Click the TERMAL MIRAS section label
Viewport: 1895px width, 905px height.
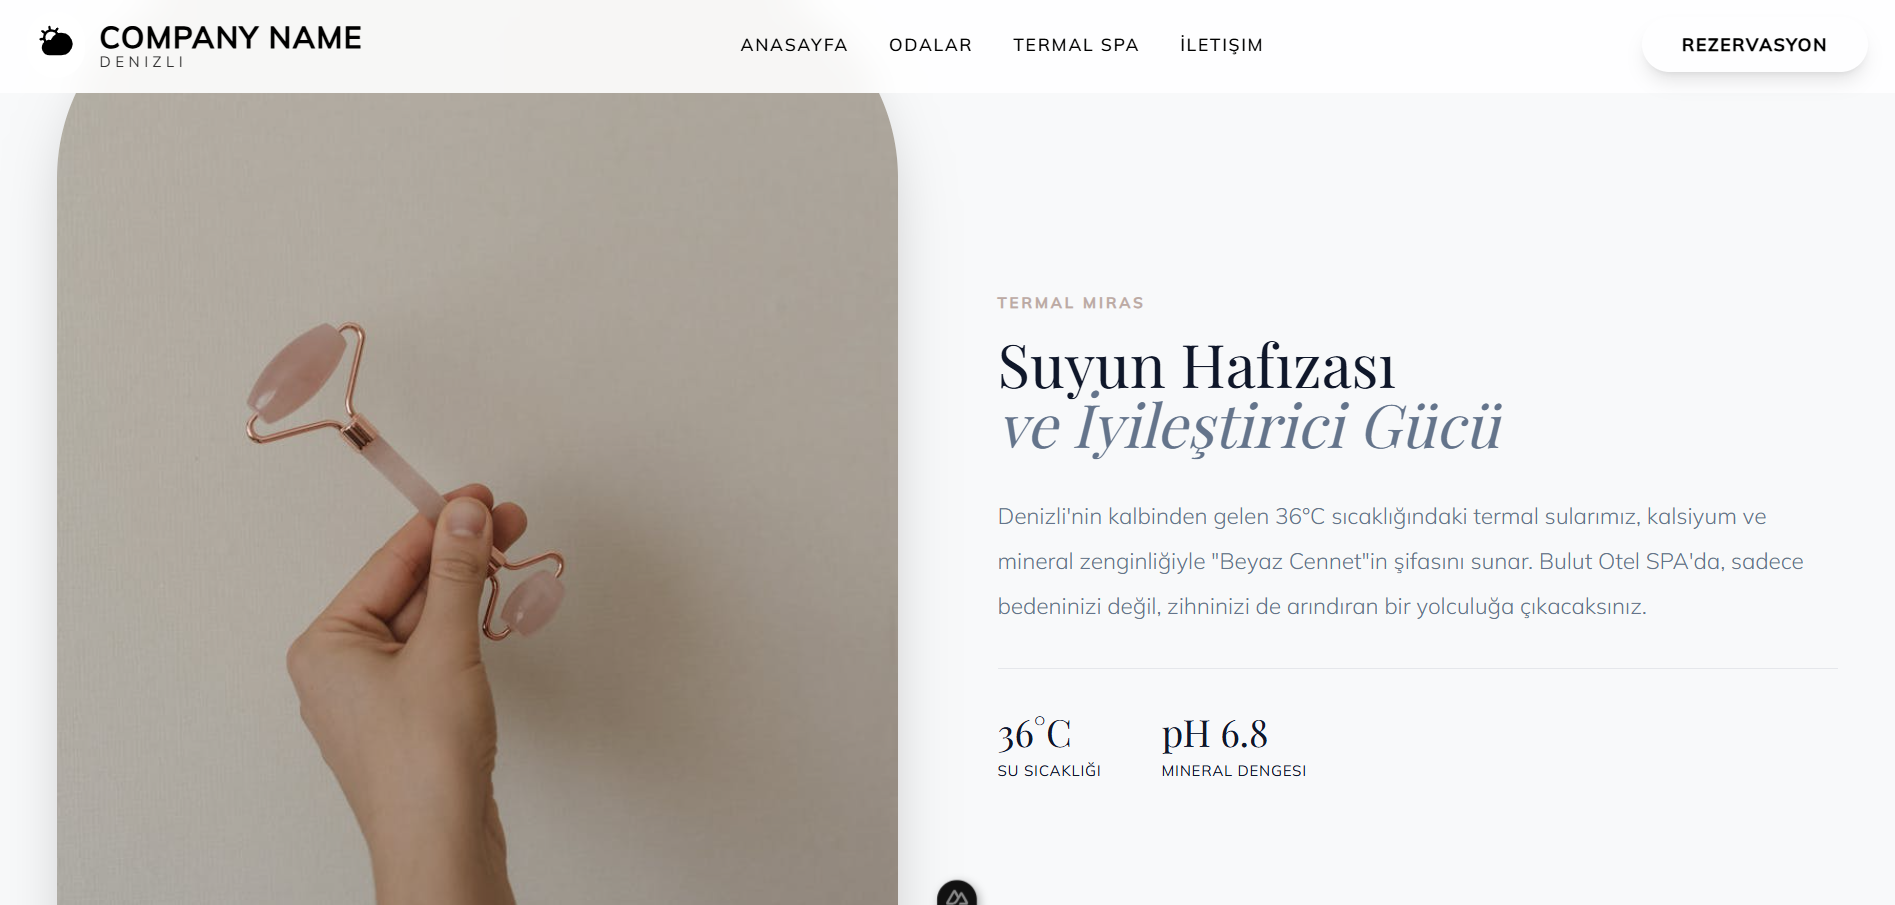[x=1070, y=303]
